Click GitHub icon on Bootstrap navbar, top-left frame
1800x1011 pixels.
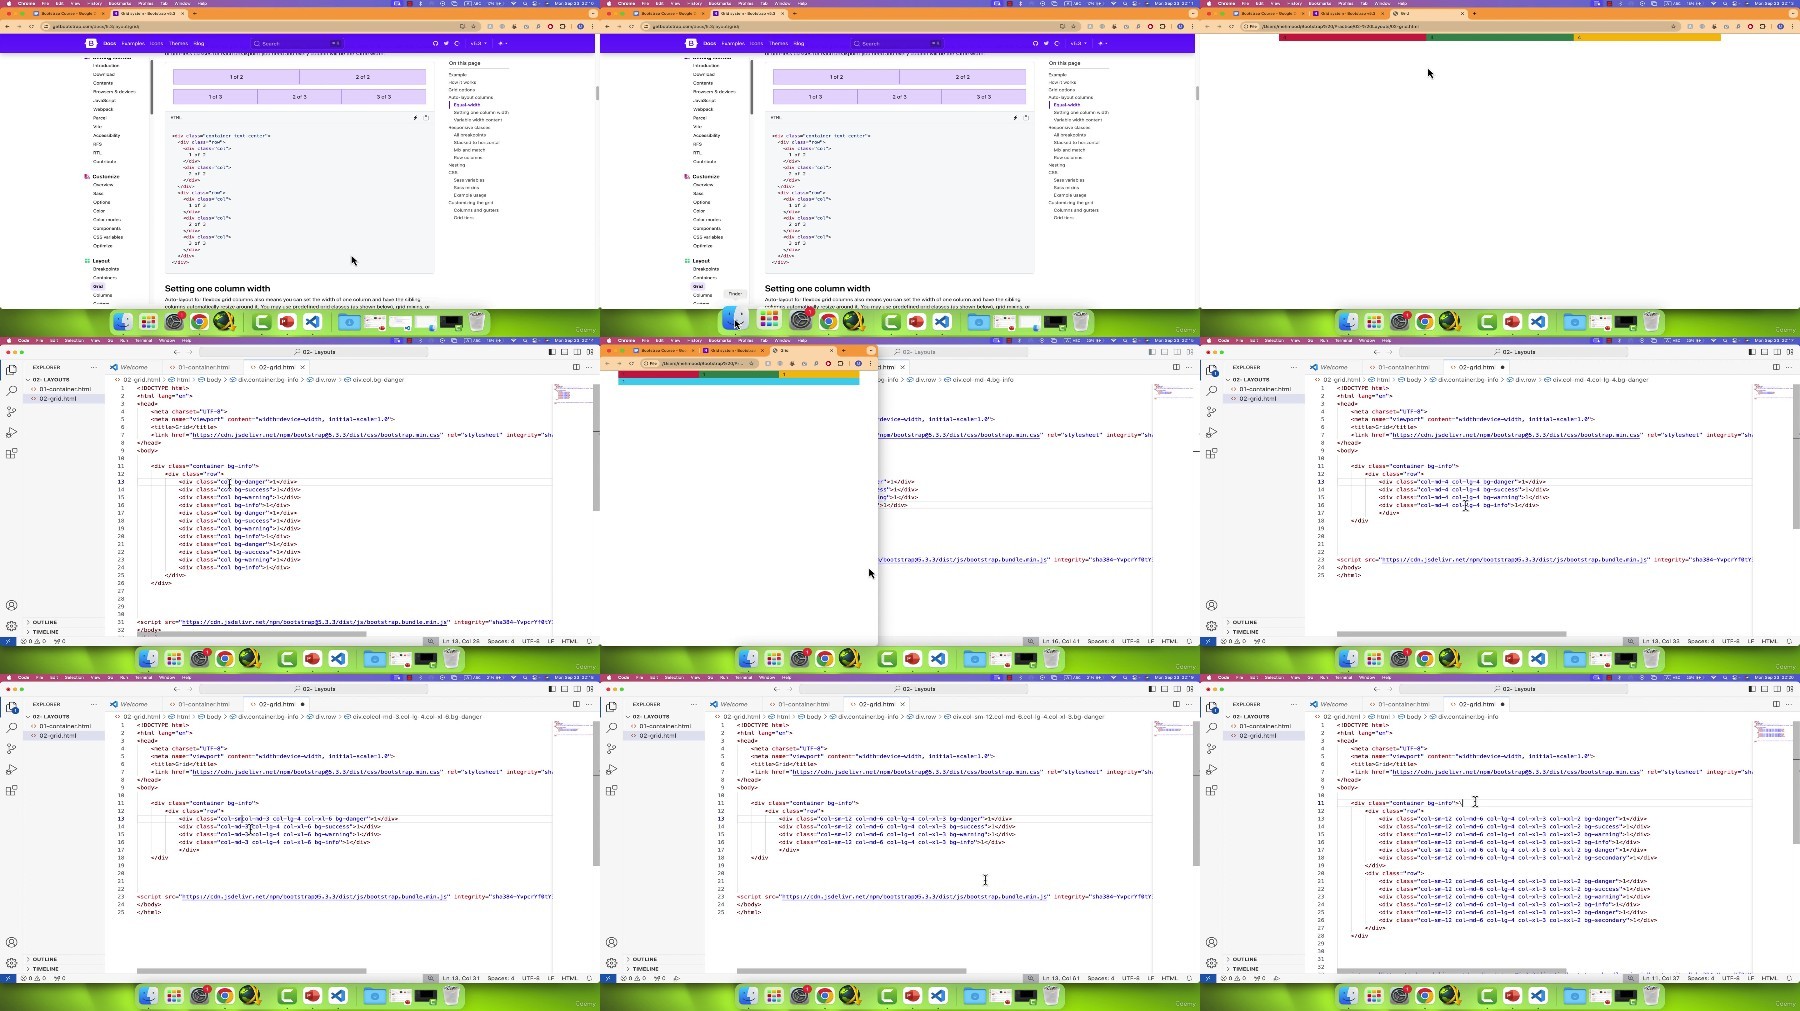435,43
